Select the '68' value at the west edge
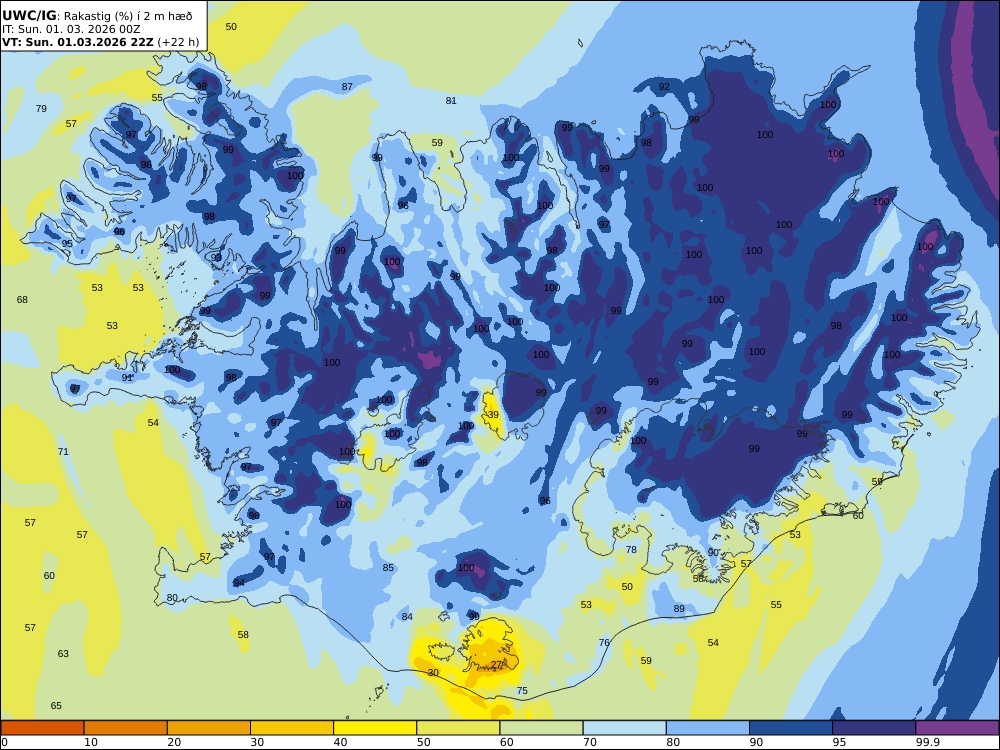Screen dimensions: 1000x750 [22, 300]
